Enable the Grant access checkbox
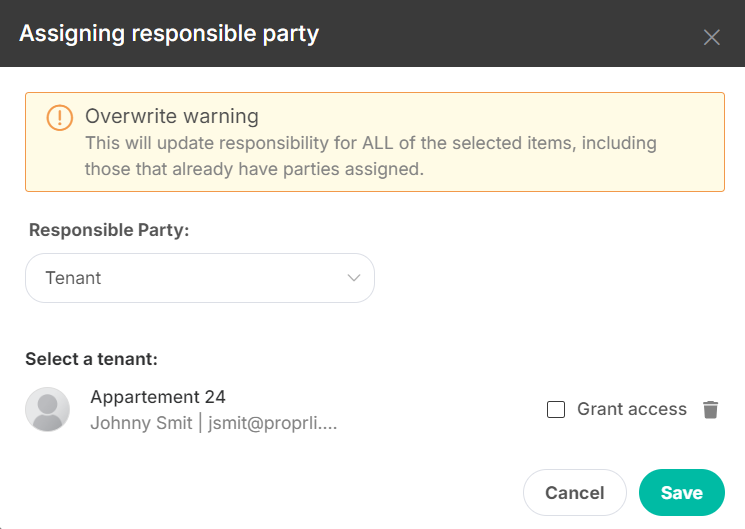Image resolution: width=745 pixels, height=529 pixels. [x=556, y=409]
